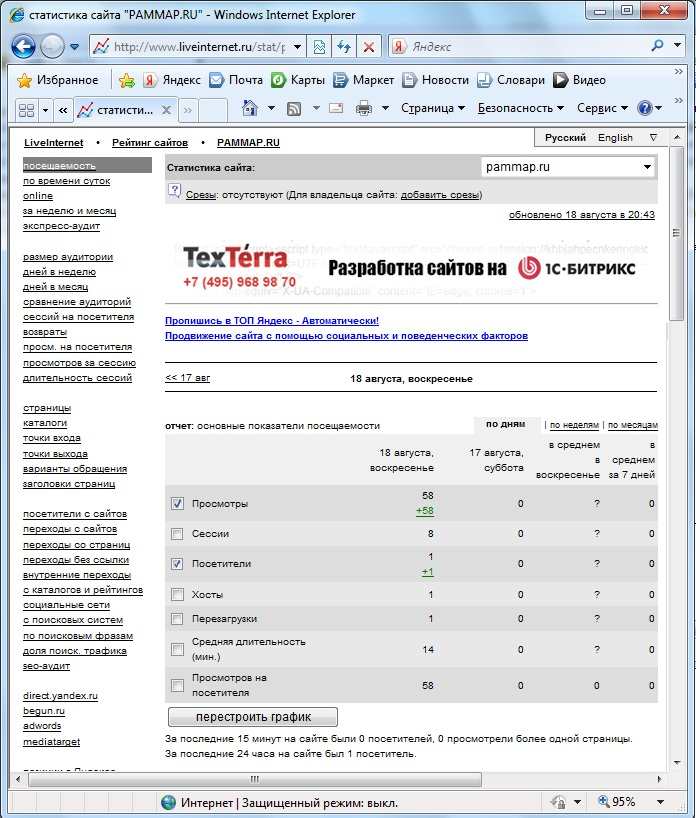The width and height of the screenshot is (696, 818).
Task: Click the Help question mark icon
Action: pyautogui.click(x=645, y=108)
